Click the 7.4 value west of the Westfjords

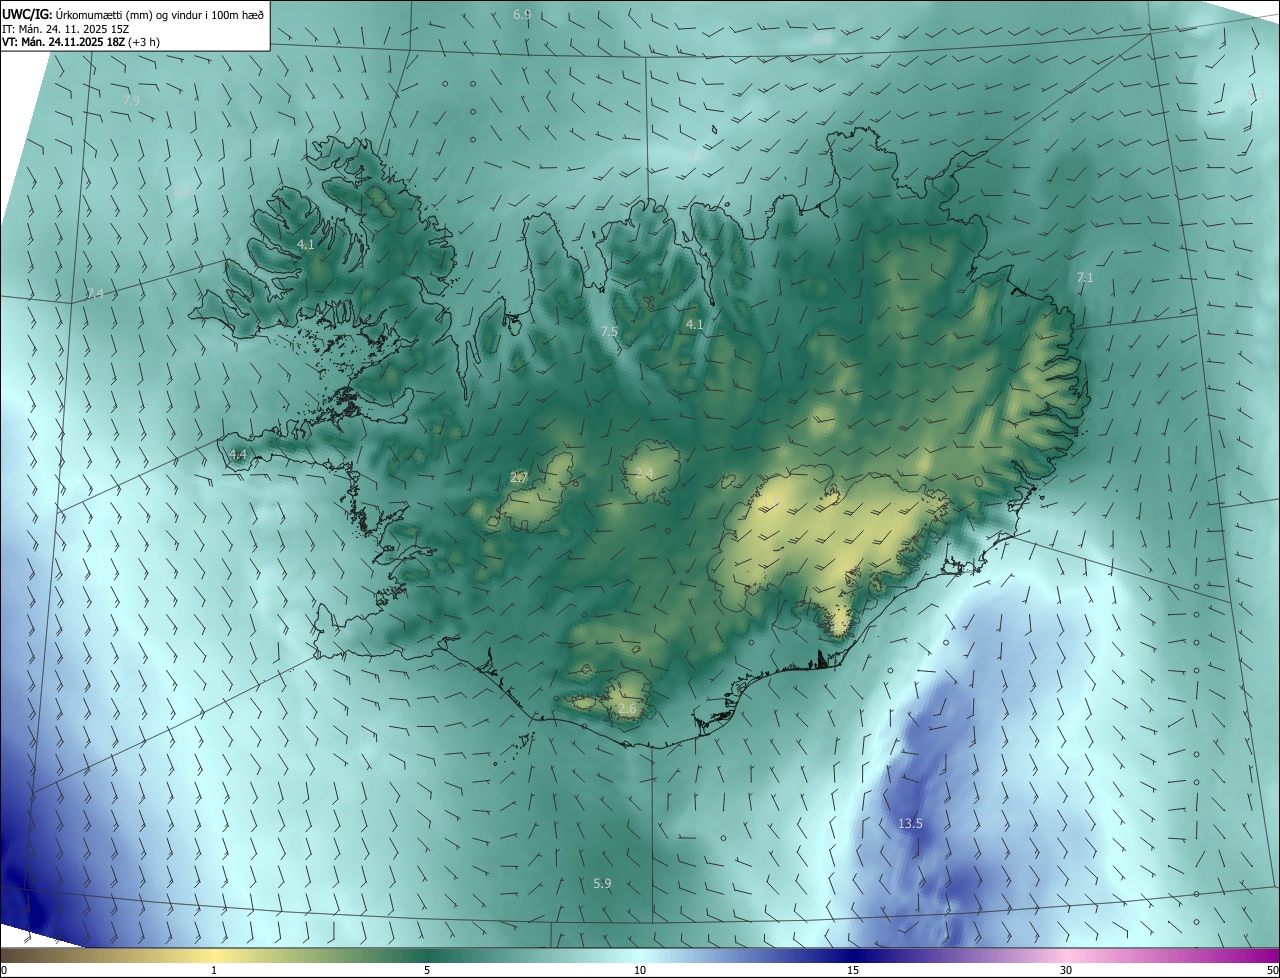(x=95, y=293)
